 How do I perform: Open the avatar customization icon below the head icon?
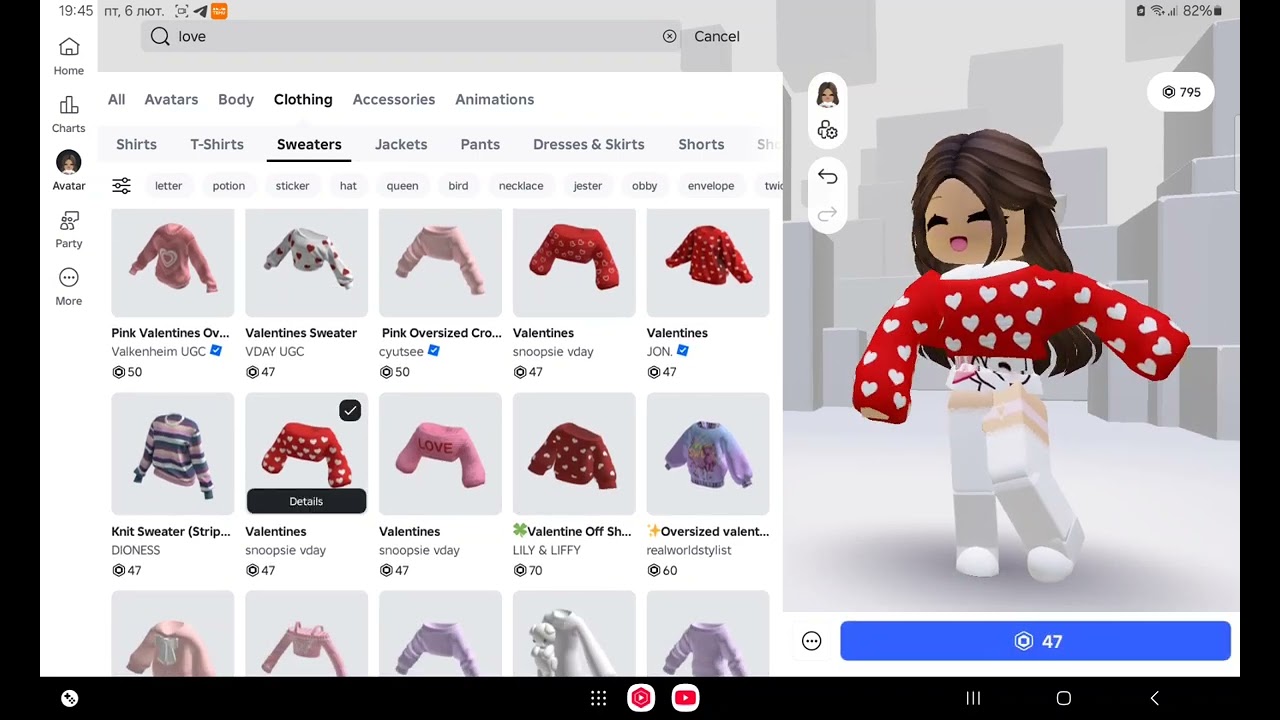[827, 130]
